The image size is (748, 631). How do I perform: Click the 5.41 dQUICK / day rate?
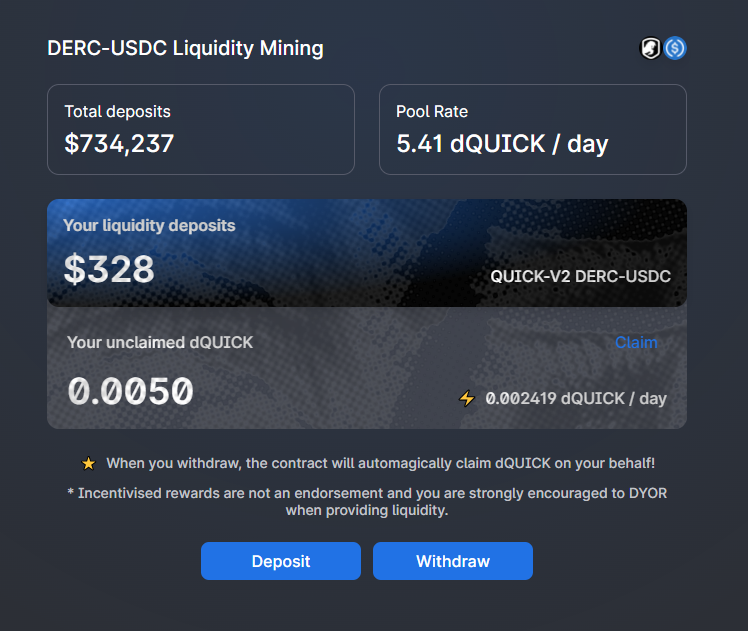pos(502,144)
